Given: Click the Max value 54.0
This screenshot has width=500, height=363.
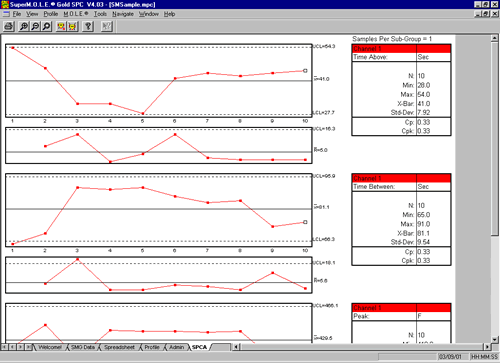Looking at the screenshot, I should [x=424, y=94].
